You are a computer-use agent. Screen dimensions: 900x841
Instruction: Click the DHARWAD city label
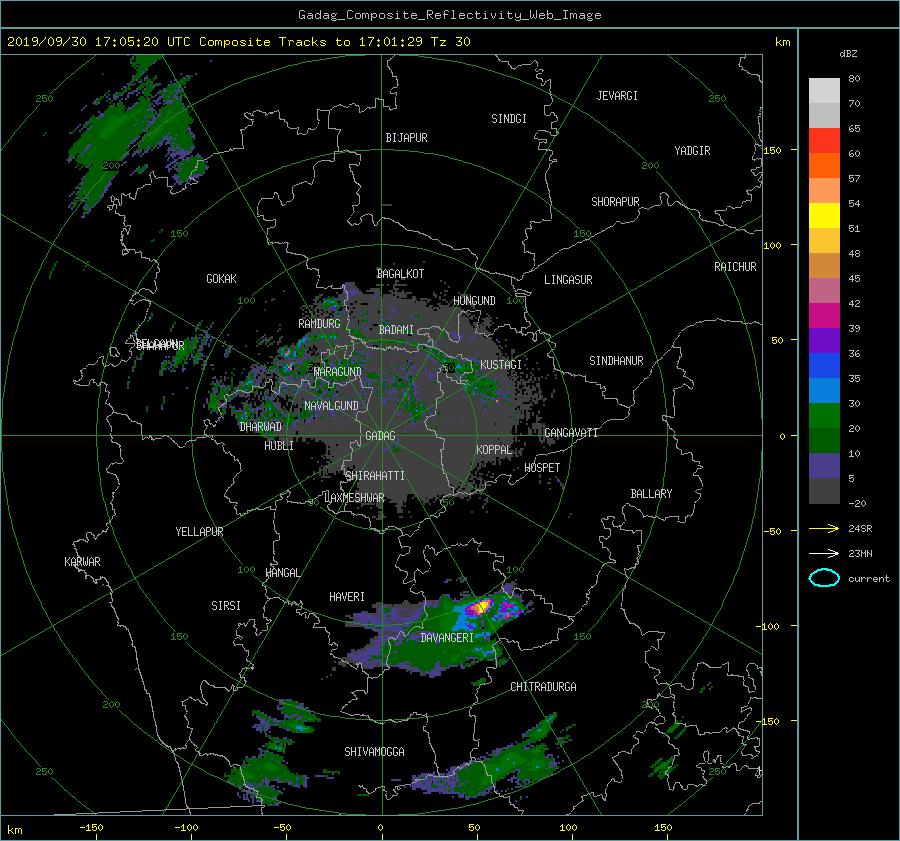coord(260,427)
